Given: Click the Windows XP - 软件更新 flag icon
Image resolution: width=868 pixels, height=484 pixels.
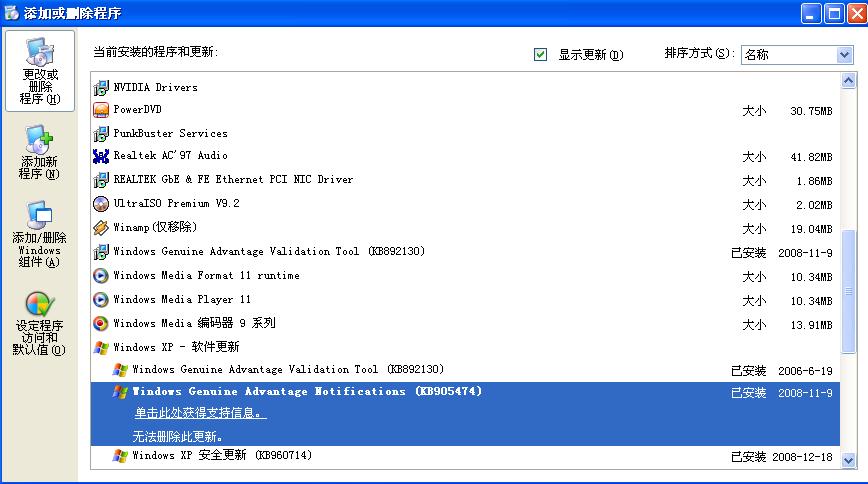Looking at the screenshot, I should coord(101,348).
